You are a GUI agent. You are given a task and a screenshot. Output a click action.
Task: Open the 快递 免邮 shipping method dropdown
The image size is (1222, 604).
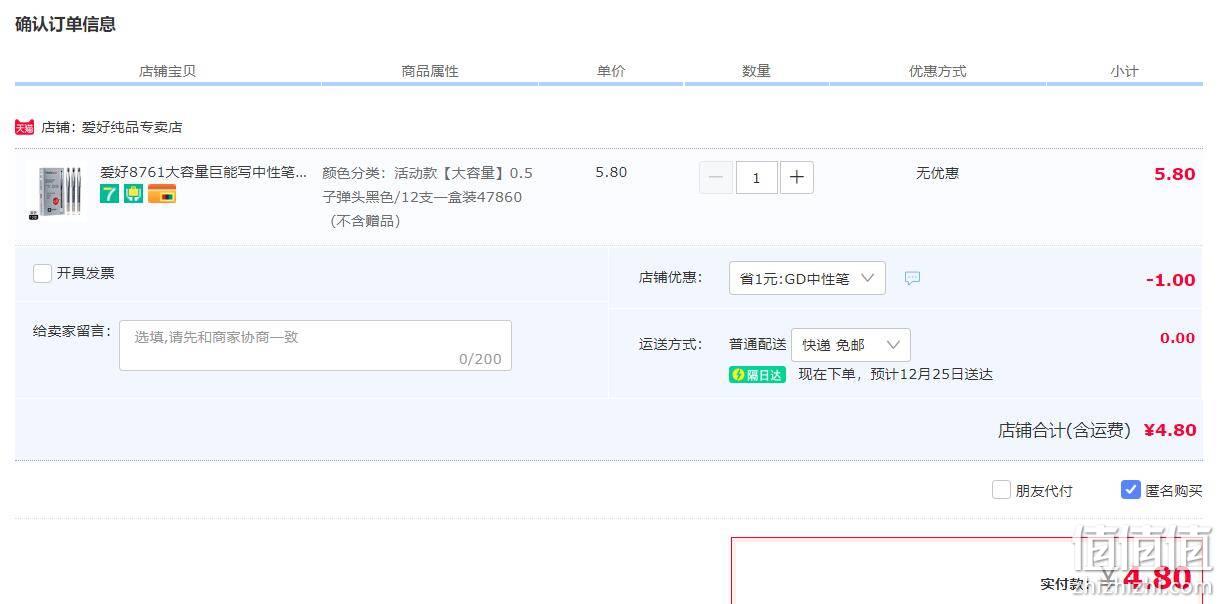851,345
